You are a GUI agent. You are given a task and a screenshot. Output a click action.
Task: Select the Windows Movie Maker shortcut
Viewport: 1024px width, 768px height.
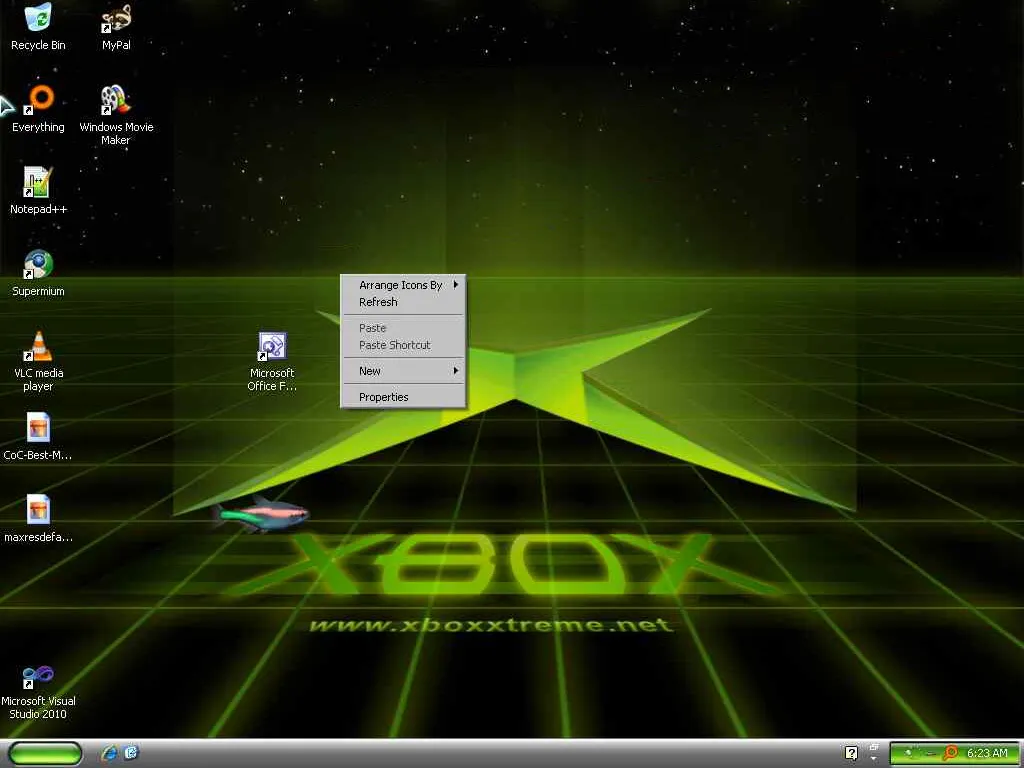pyautogui.click(x=116, y=115)
